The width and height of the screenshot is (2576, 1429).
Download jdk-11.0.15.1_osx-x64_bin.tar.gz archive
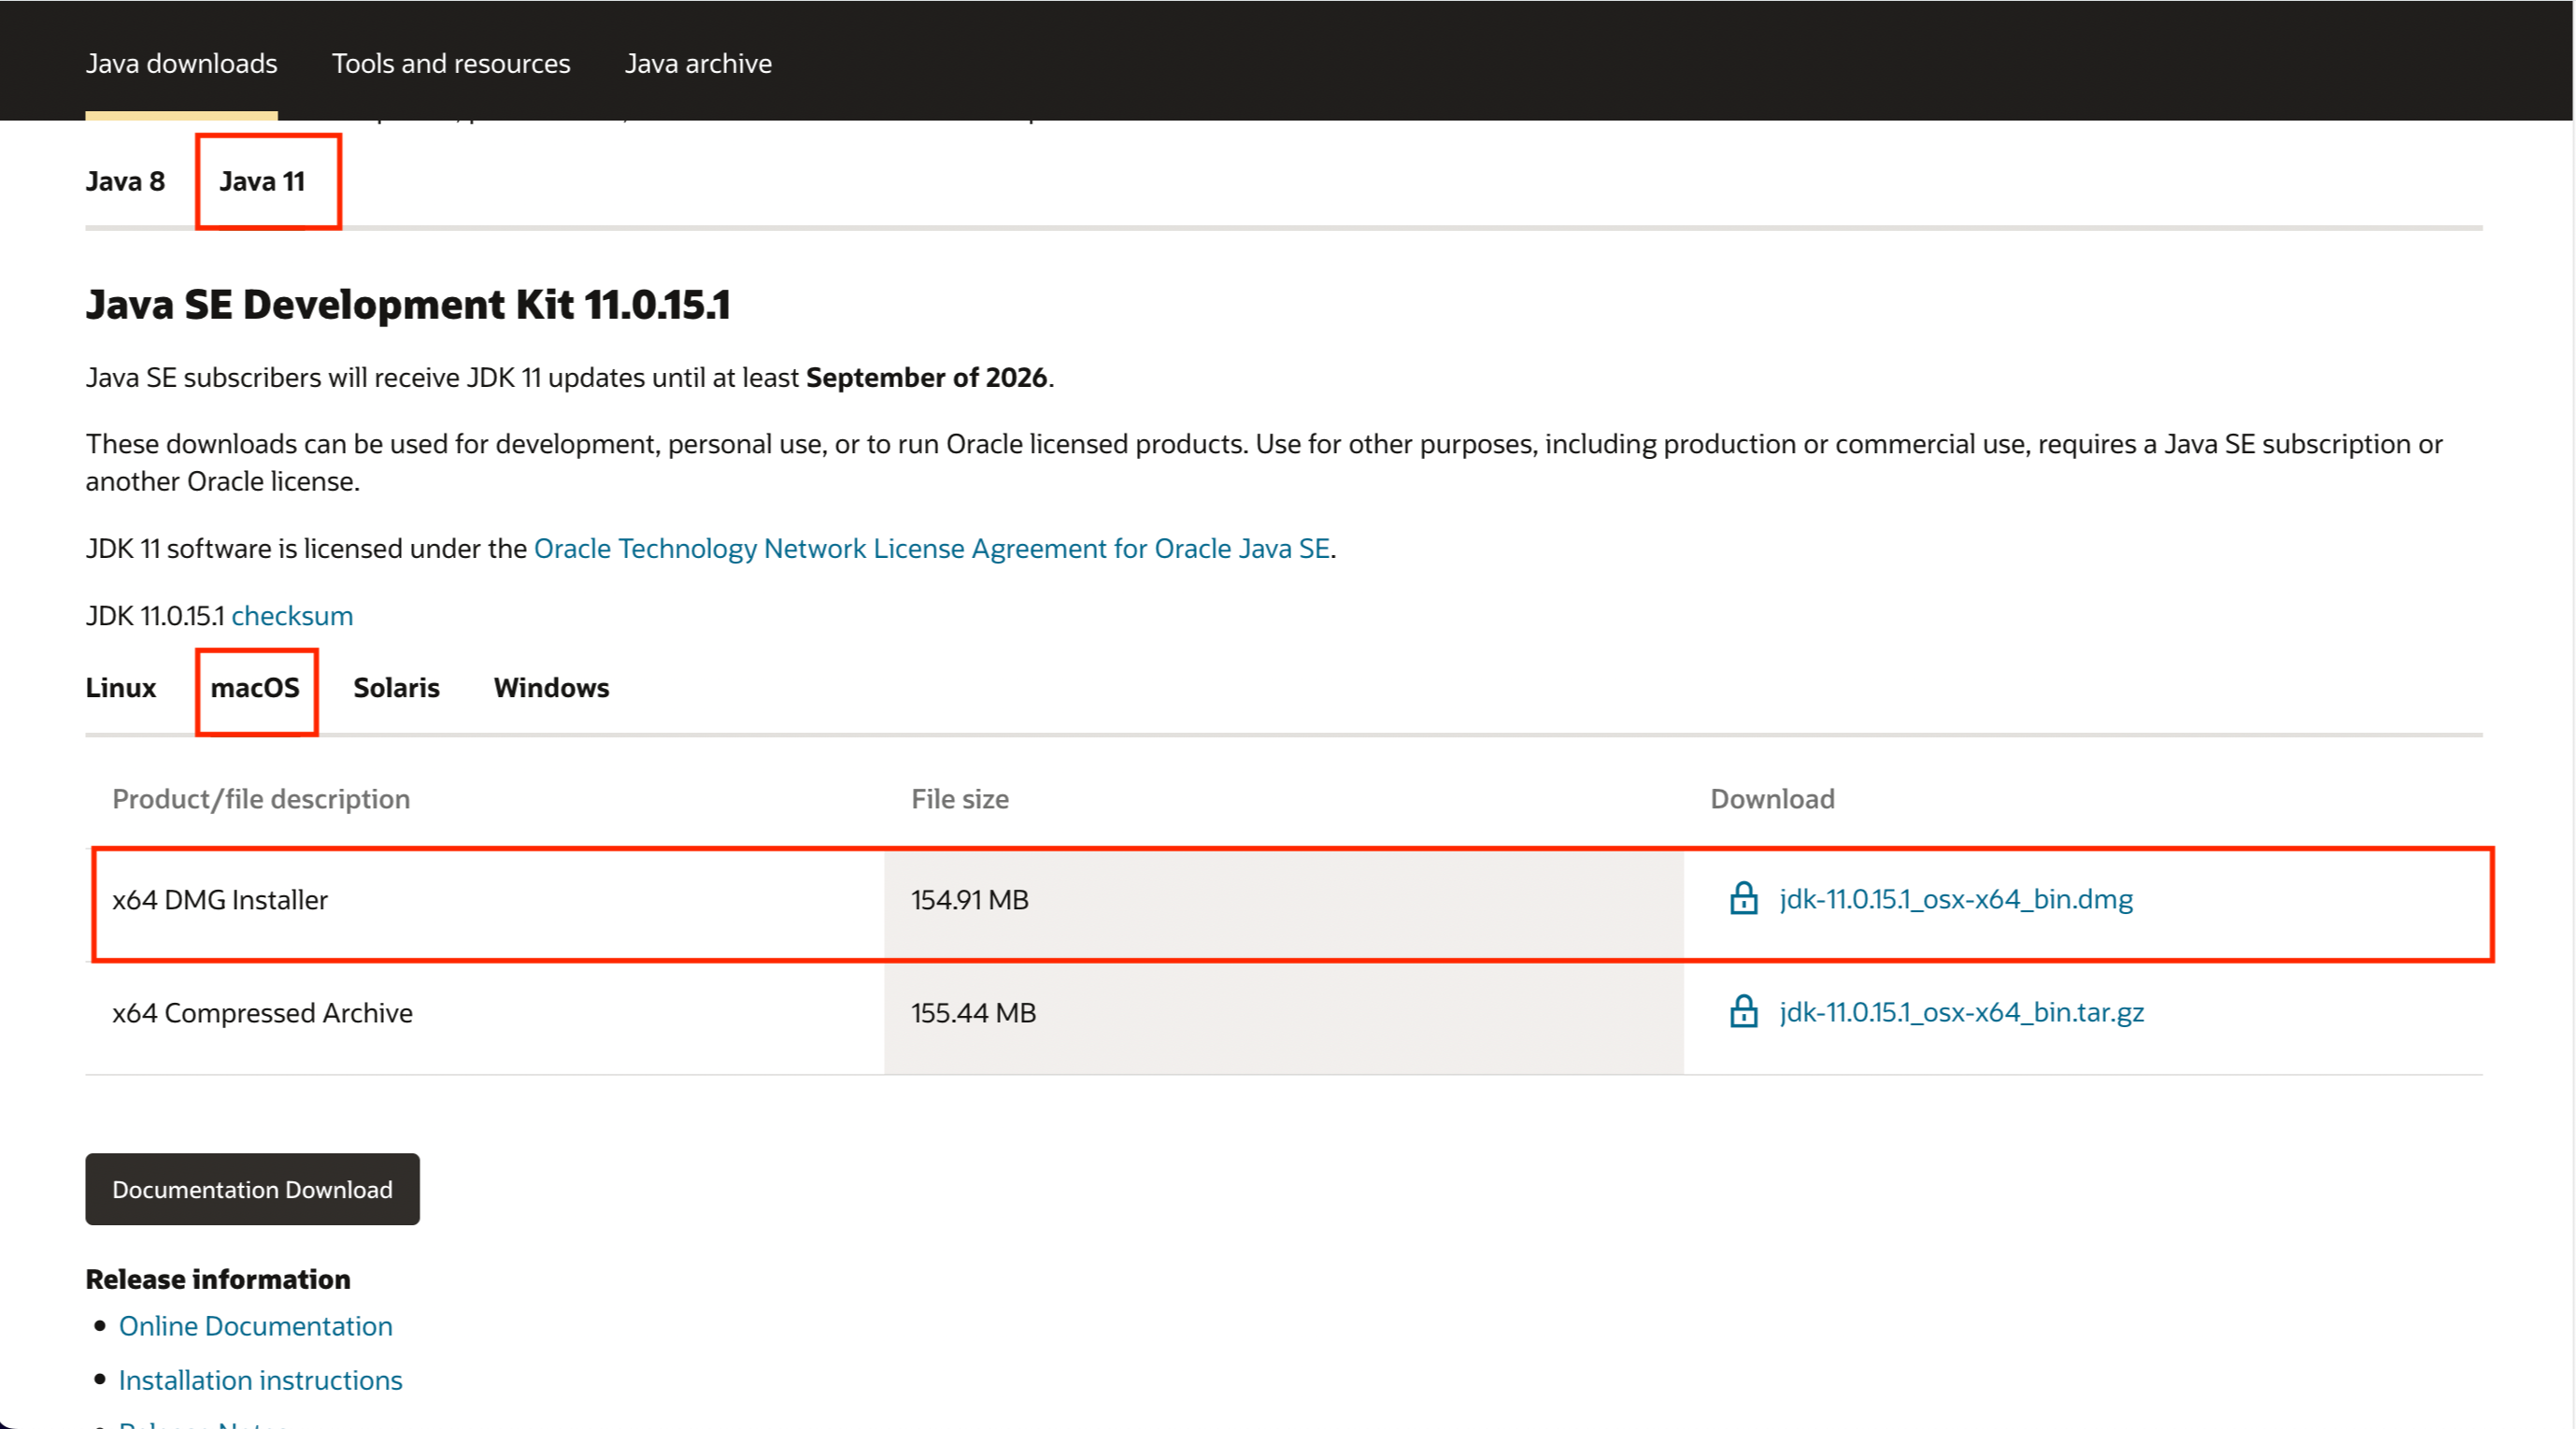coord(1961,1012)
